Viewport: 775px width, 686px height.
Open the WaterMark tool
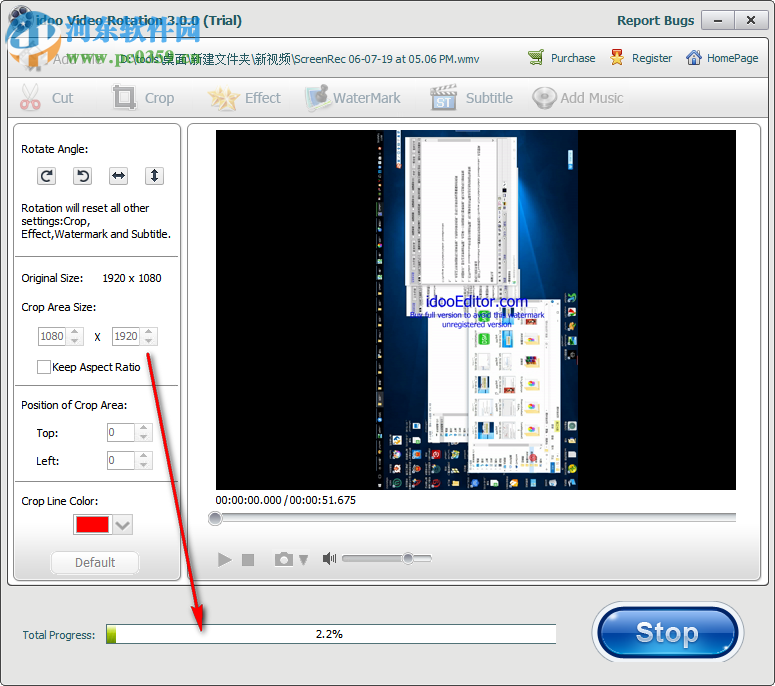317,97
